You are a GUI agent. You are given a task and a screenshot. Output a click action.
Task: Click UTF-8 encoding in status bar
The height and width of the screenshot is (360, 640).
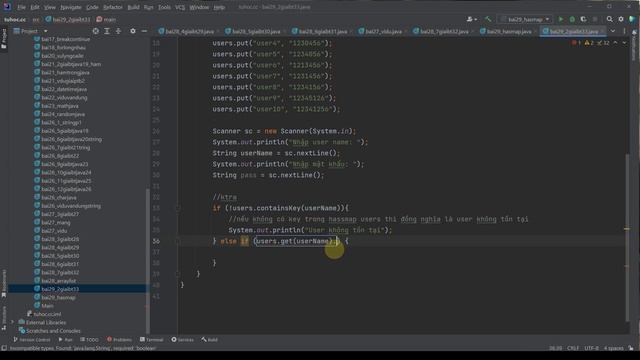(591, 348)
